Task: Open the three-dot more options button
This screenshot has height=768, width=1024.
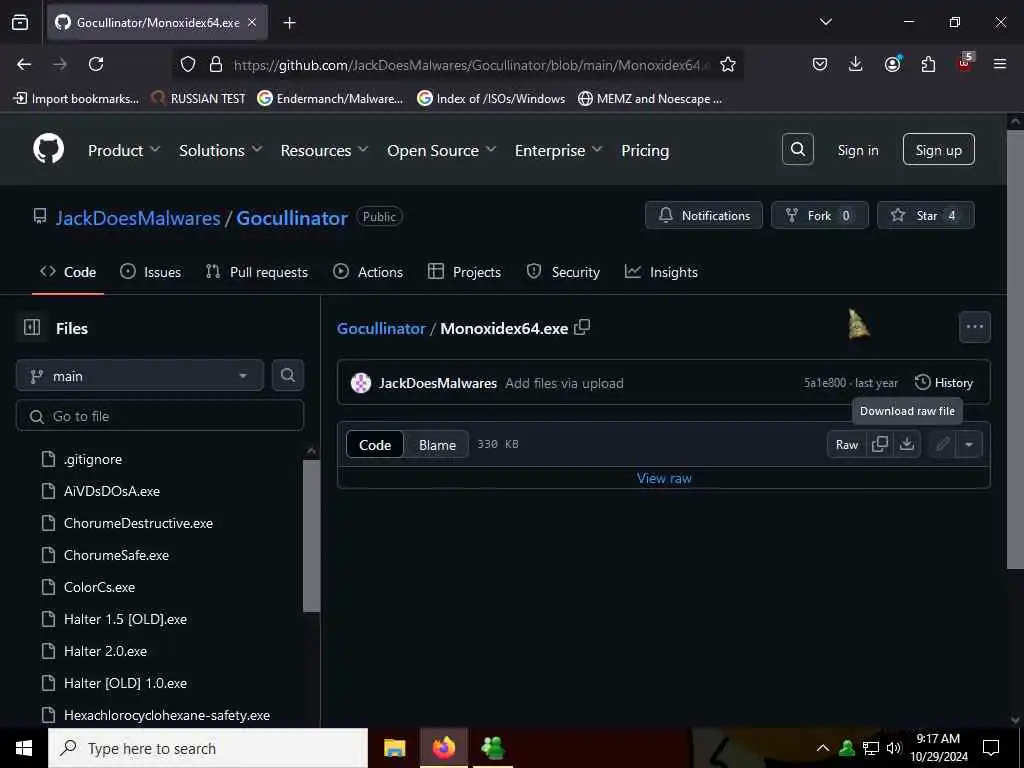Action: coord(974,327)
